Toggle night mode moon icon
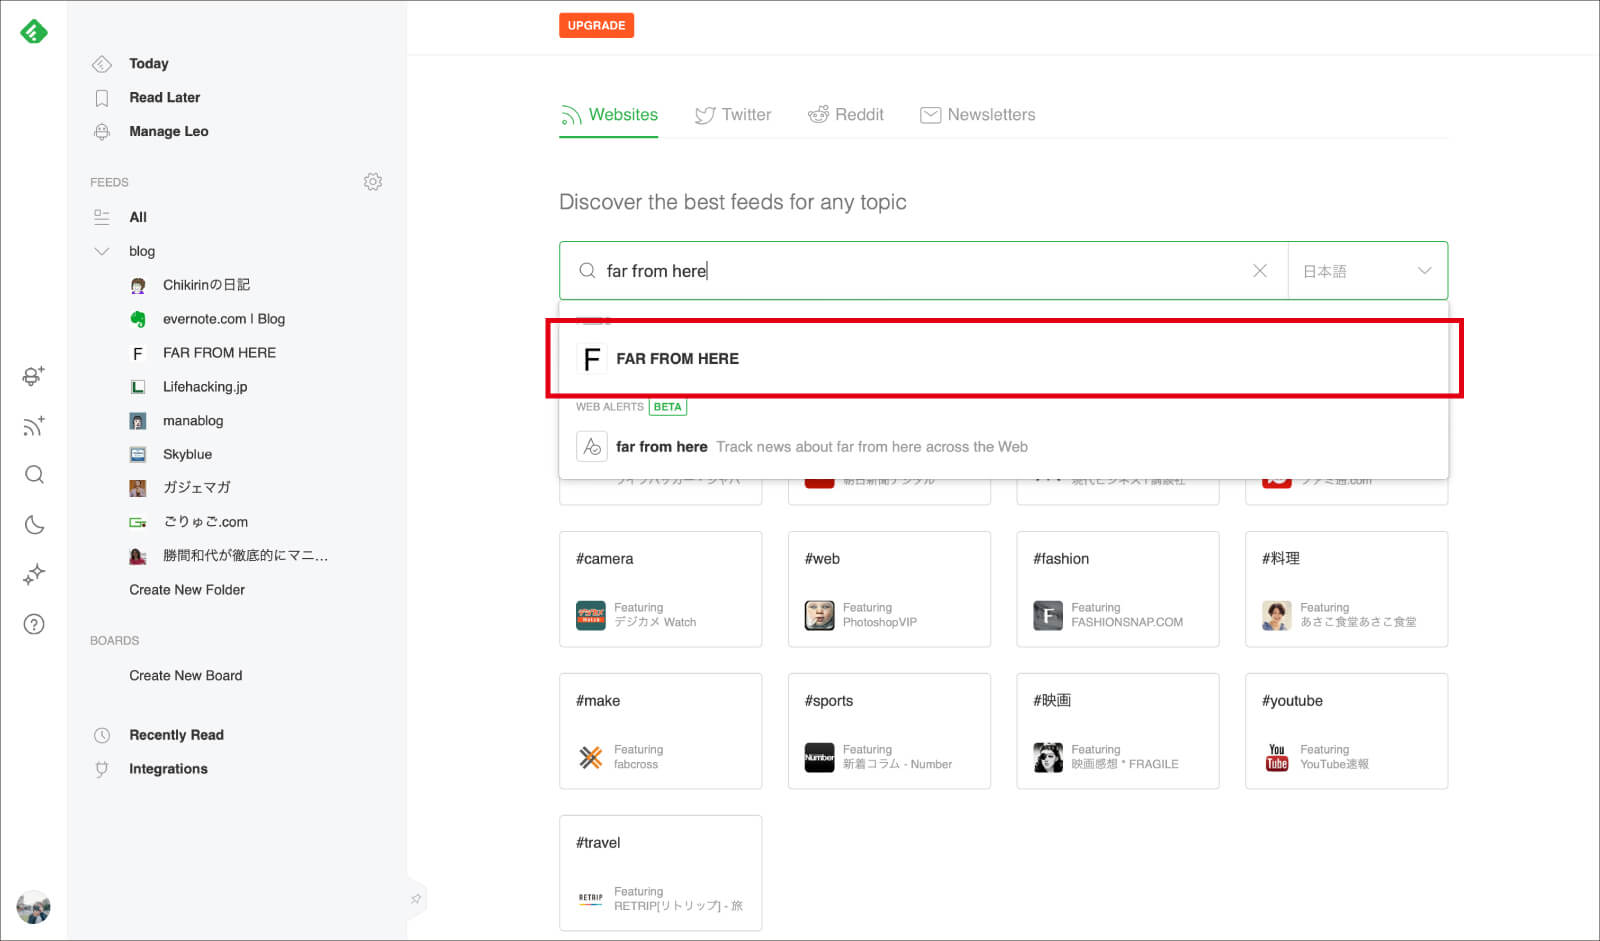 [34, 525]
